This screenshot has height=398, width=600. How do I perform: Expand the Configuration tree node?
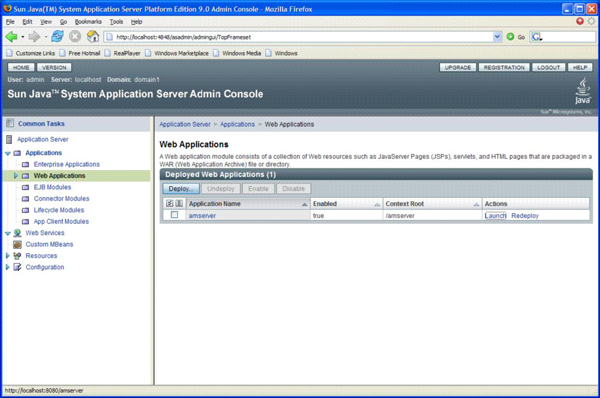(x=7, y=267)
